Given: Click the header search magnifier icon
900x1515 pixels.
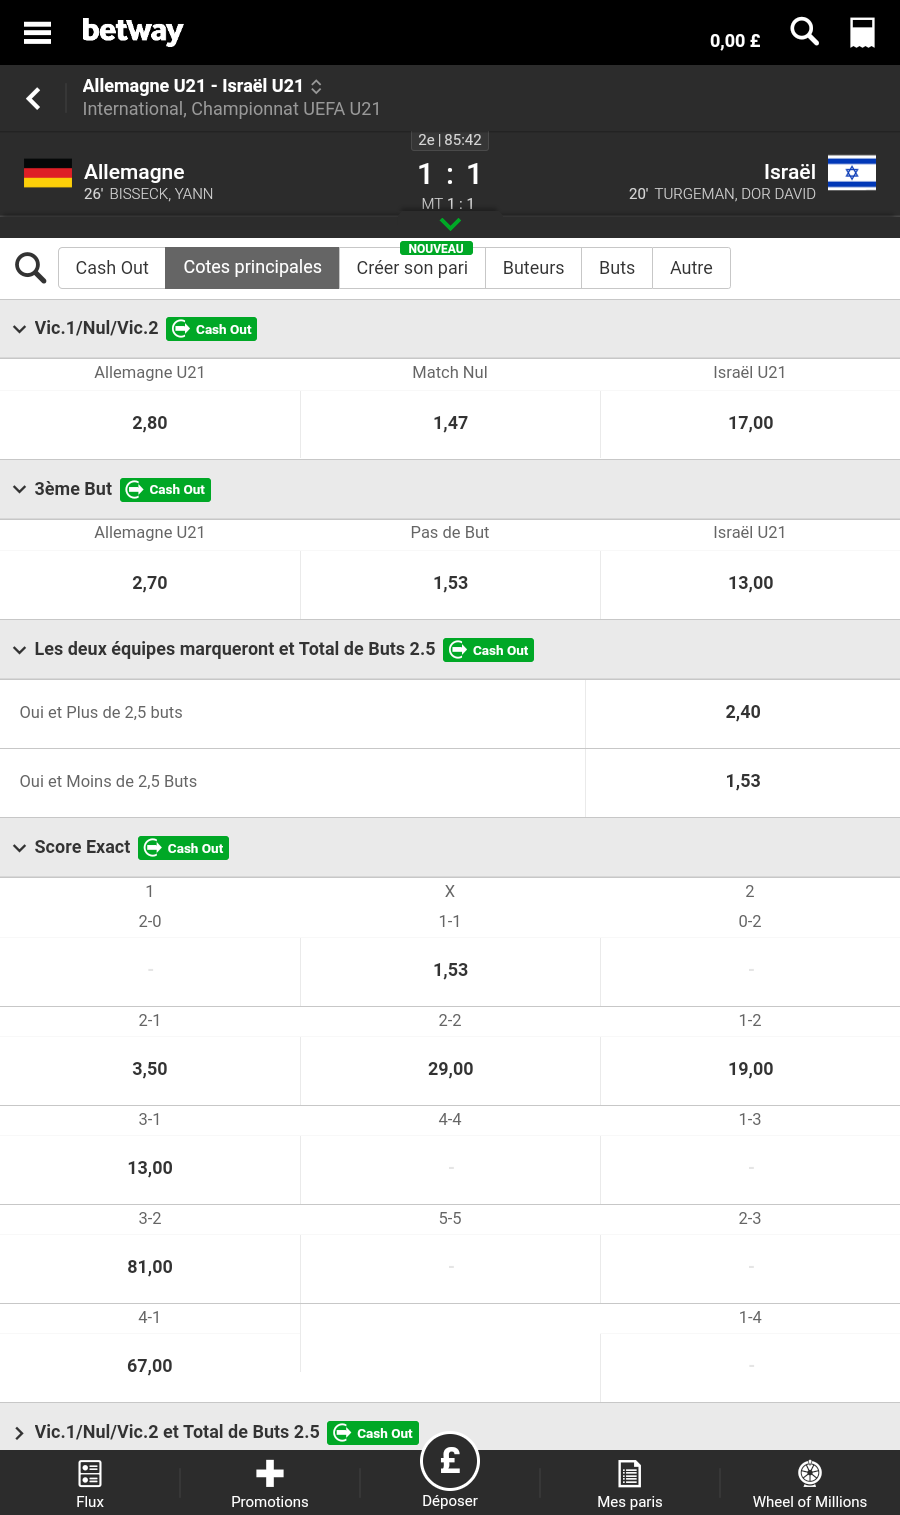Looking at the screenshot, I should (804, 32).
